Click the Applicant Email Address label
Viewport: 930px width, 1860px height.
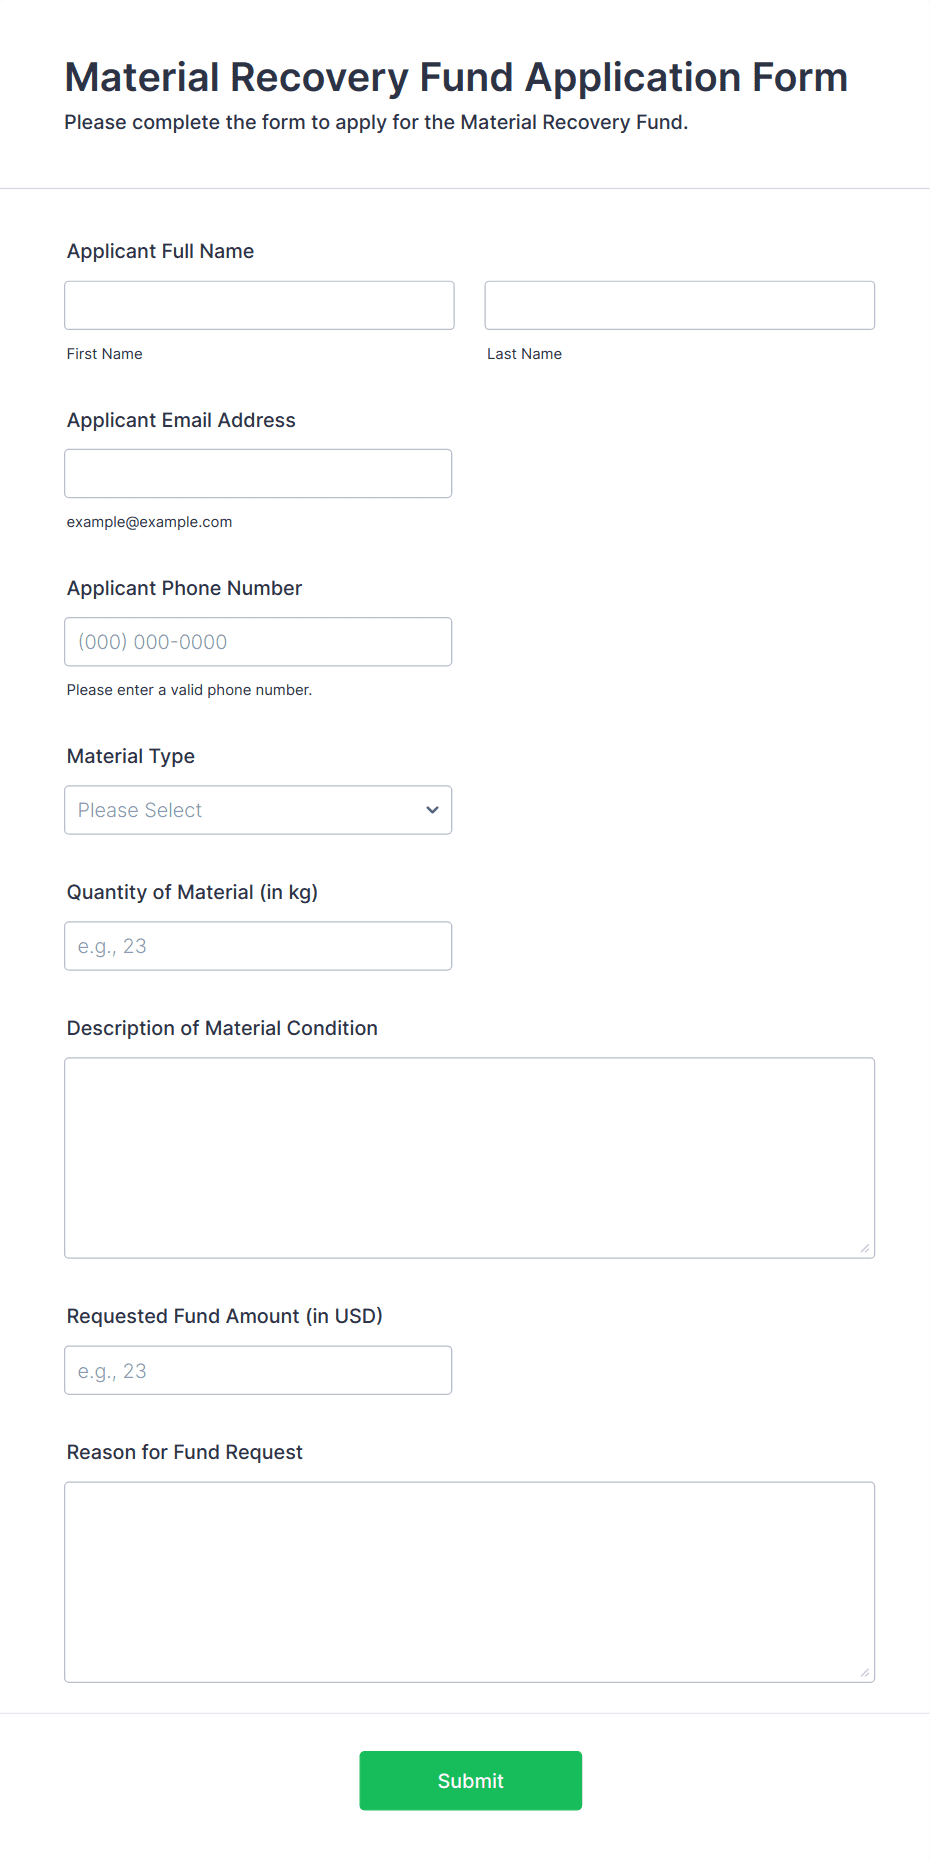tap(181, 420)
